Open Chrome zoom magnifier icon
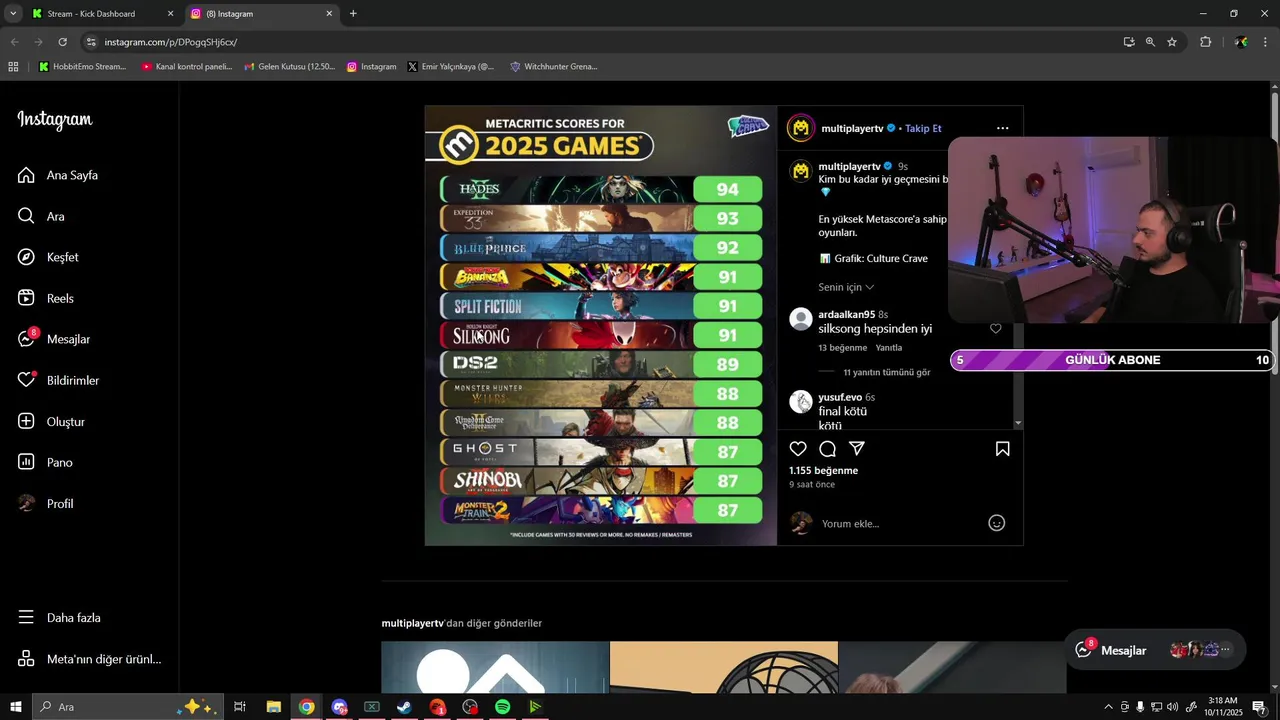Screen dimensions: 1280x720 pyautogui.click(x=1150, y=42)
